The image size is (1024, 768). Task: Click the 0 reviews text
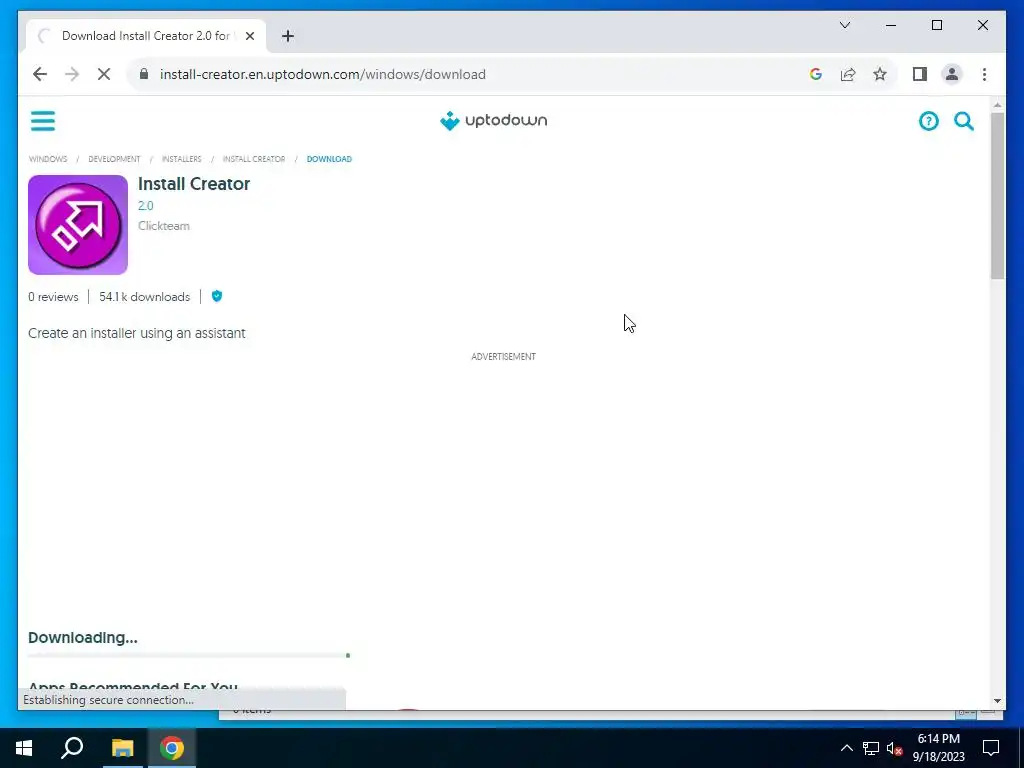click(54, 296)
